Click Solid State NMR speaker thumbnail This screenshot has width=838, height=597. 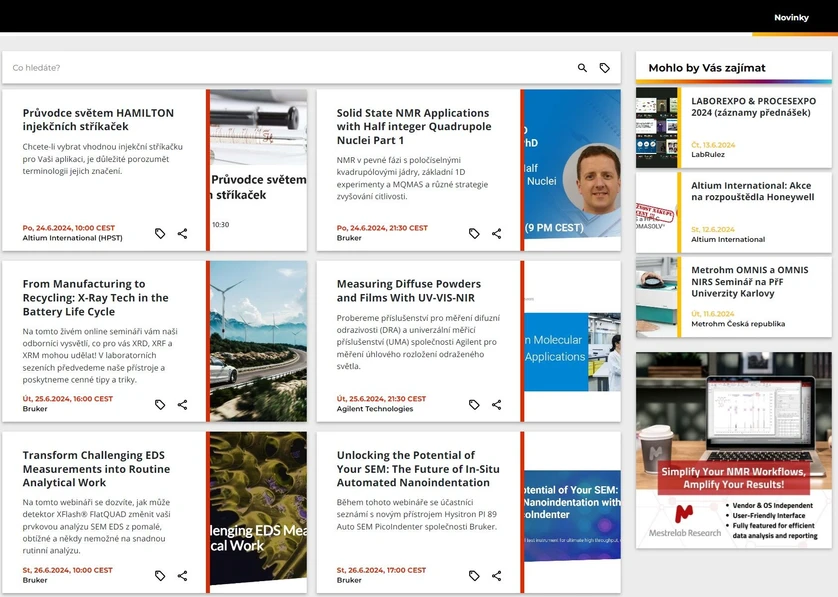click(x=572, y=170)
